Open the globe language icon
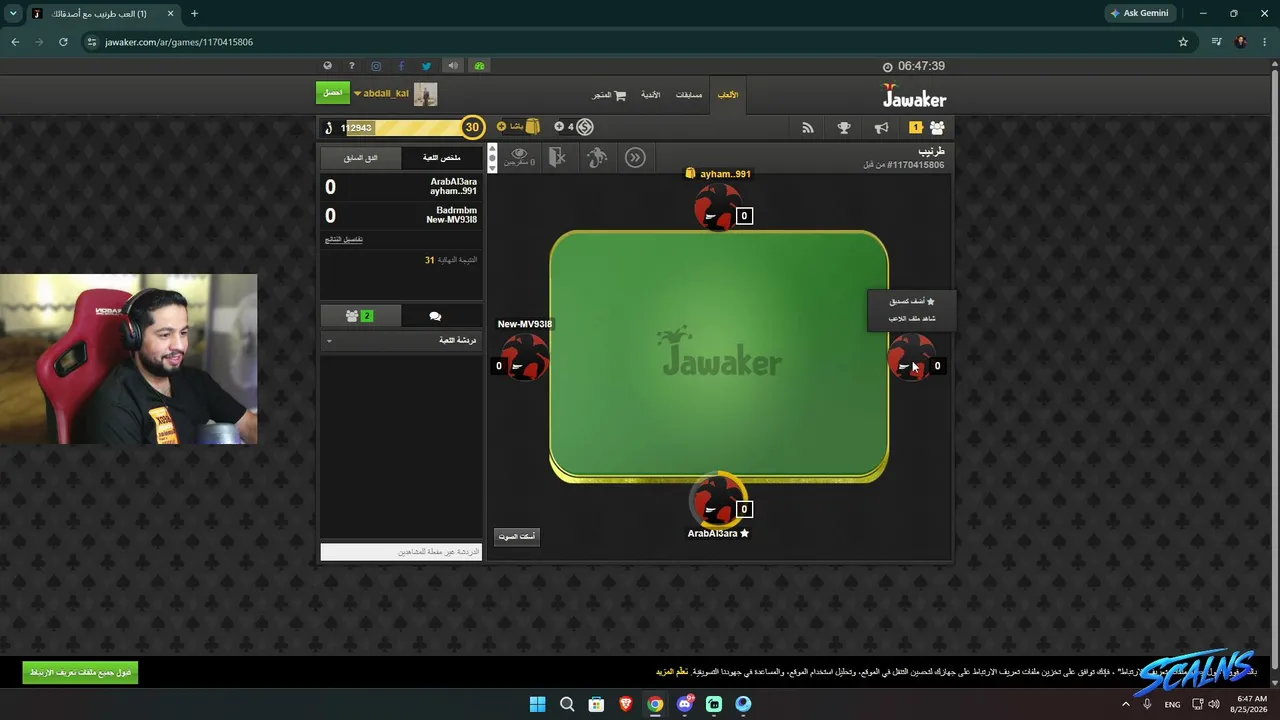Image resolution: width=1280 pixels, height=720 pixels. (327, 66)
